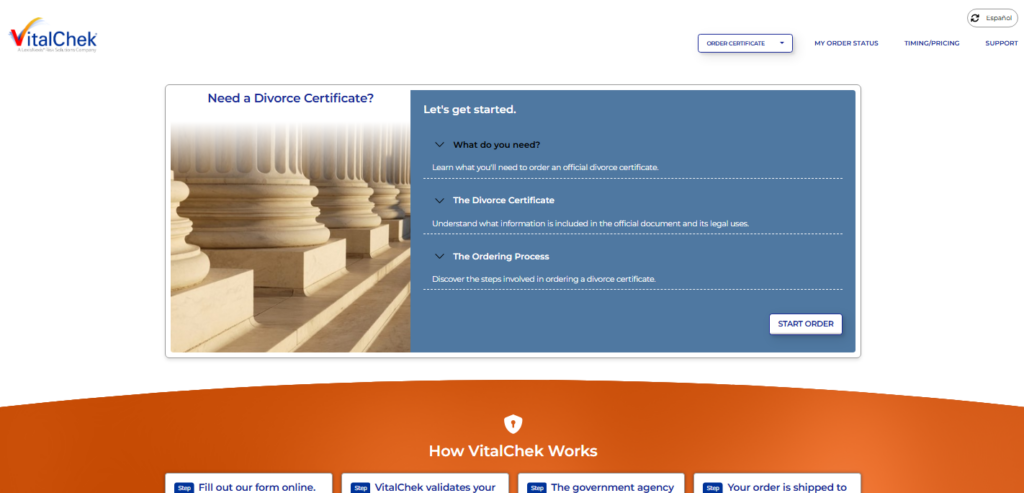Open the Support menu item
Screen dimensions: 1024x493
click(x=1001, y=43)
